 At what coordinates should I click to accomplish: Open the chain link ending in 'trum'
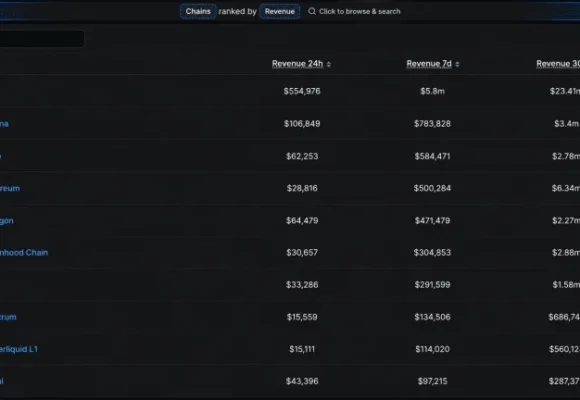pyautogui.click(x=8, y=317)
